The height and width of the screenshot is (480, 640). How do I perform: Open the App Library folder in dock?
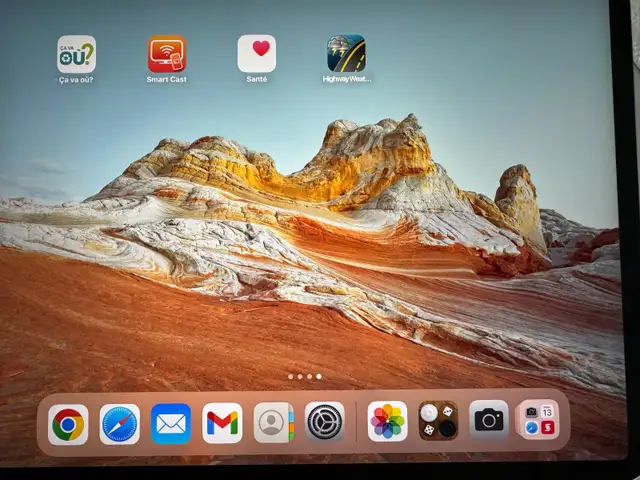(539, 419)
